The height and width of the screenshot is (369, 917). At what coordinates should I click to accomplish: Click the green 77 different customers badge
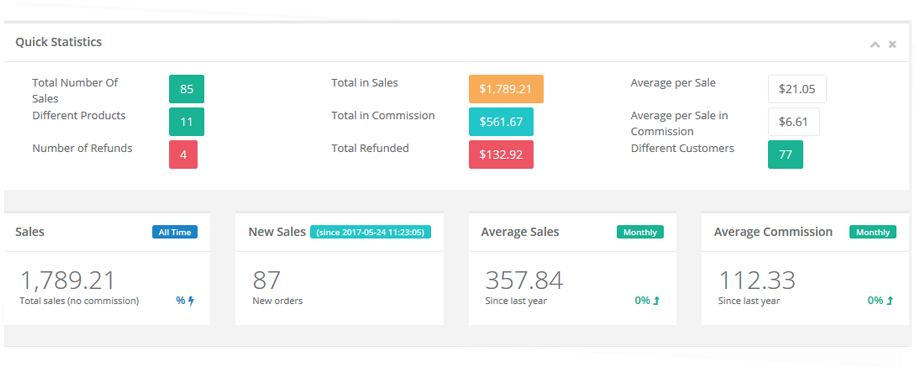pos(785,154)
